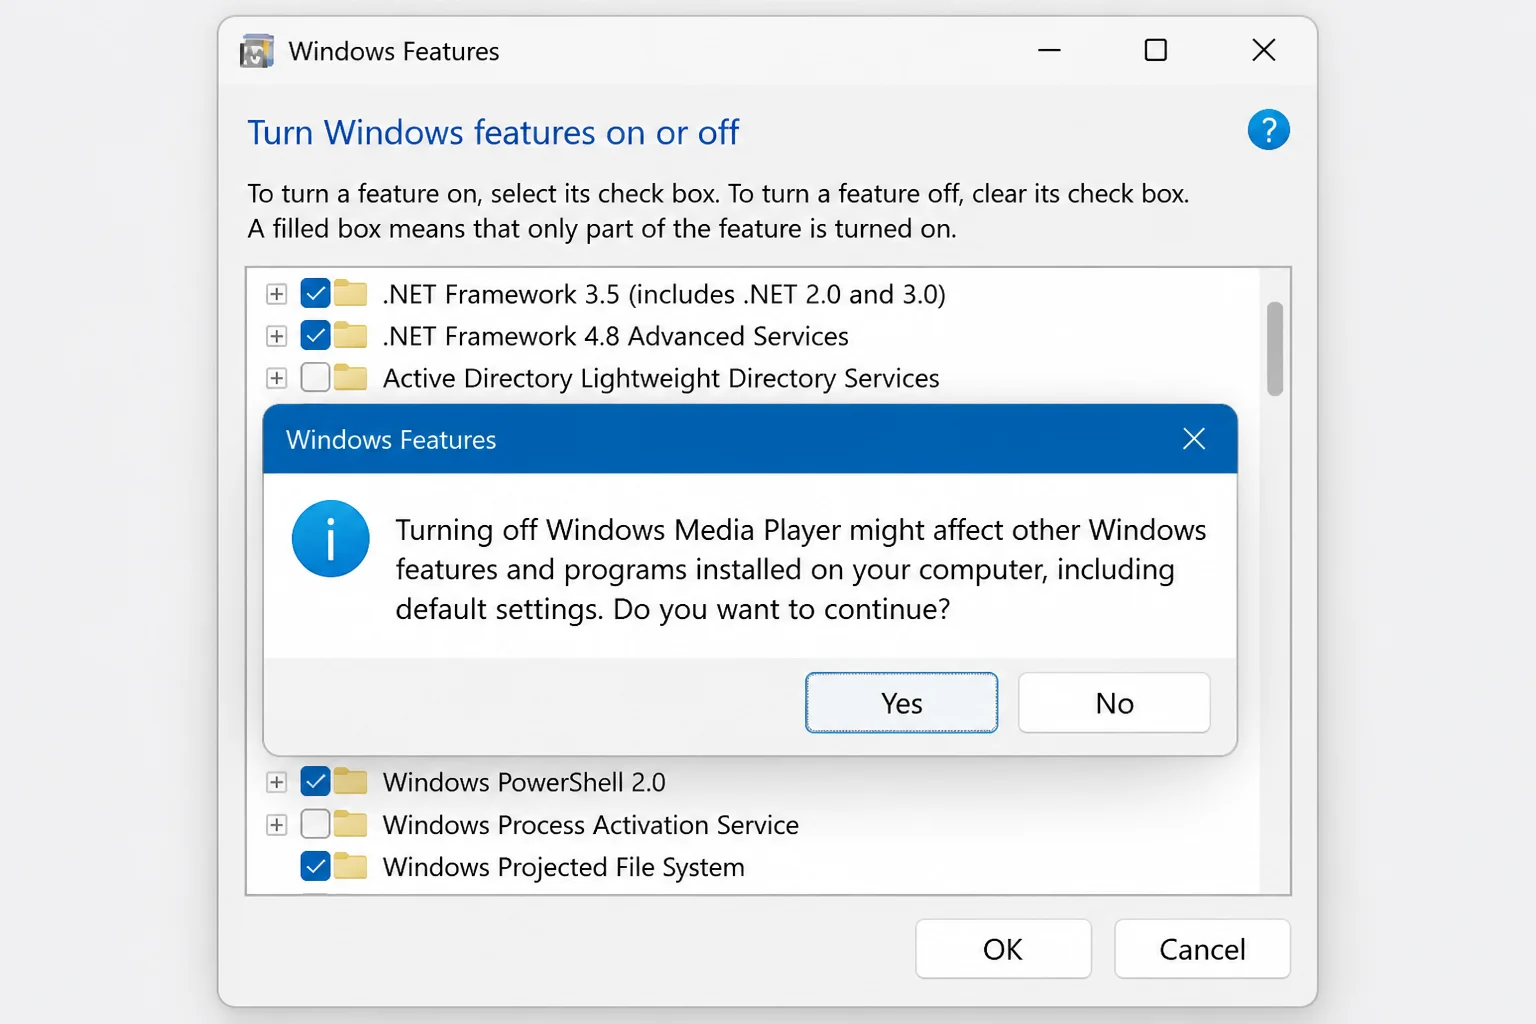Expand Active Directory Lightweight Directory Services node
The width and height of the screenshot is (1536, 1024).
[x=277, y=378]
